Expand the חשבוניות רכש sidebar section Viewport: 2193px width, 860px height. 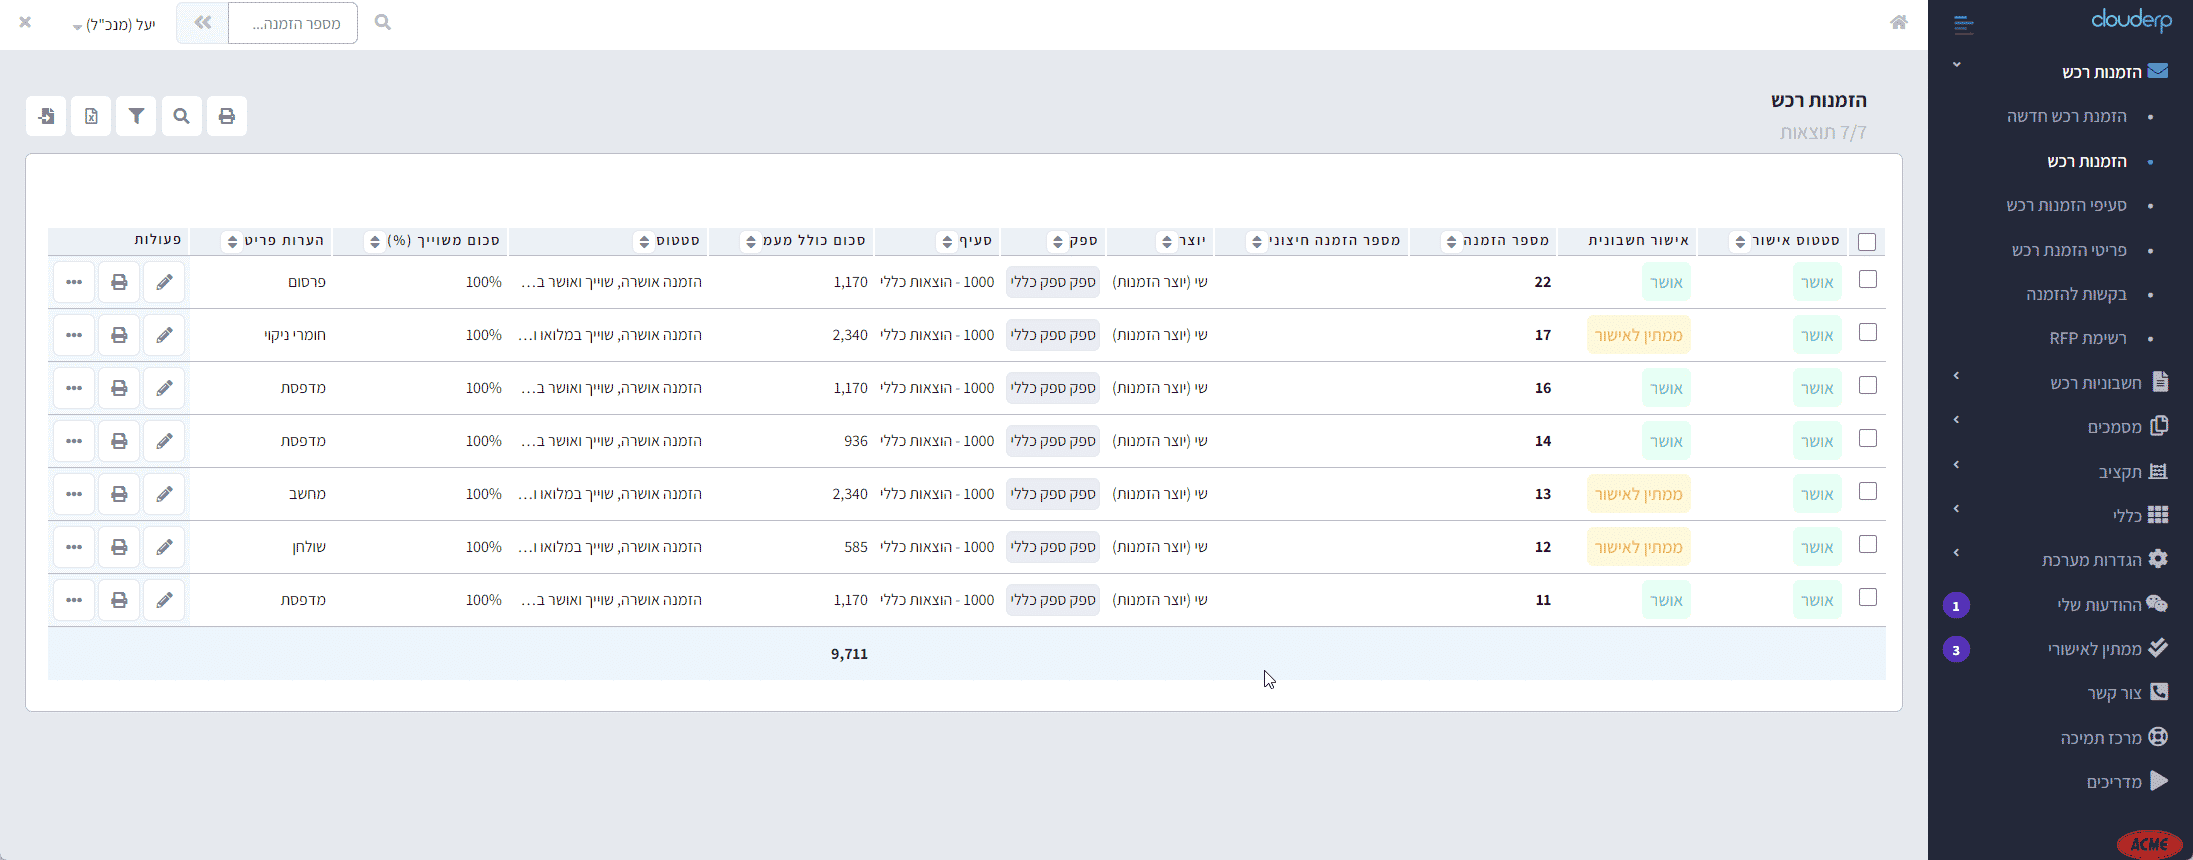point(2095,383)
